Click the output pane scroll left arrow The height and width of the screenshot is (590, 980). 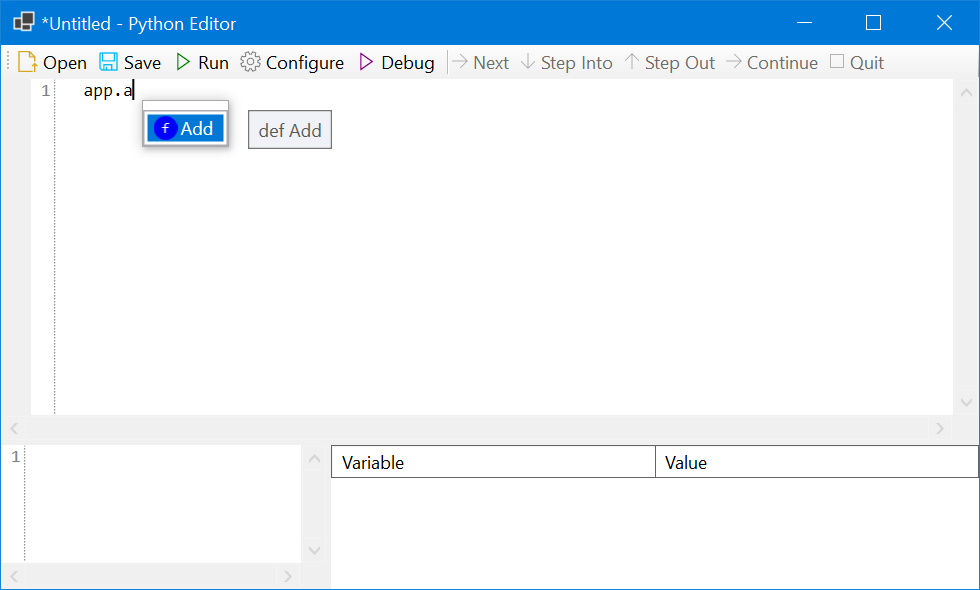14,576
